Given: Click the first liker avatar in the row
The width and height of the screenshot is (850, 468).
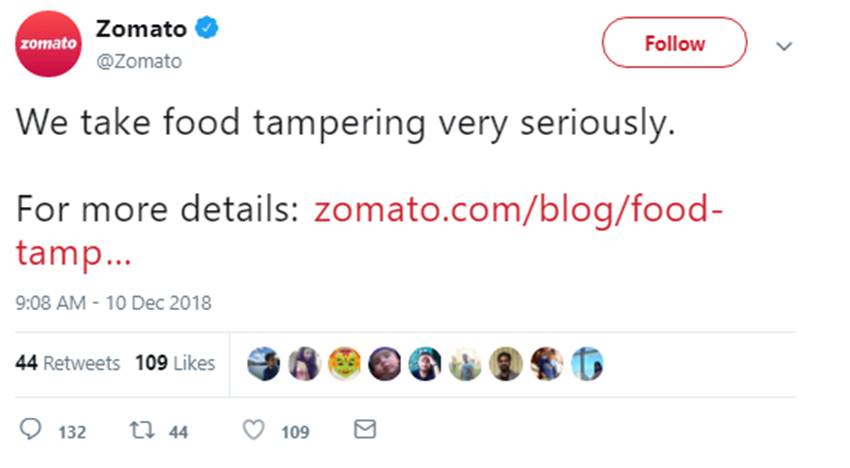Looking at the screenshot, I should click(x=264, y=364).
